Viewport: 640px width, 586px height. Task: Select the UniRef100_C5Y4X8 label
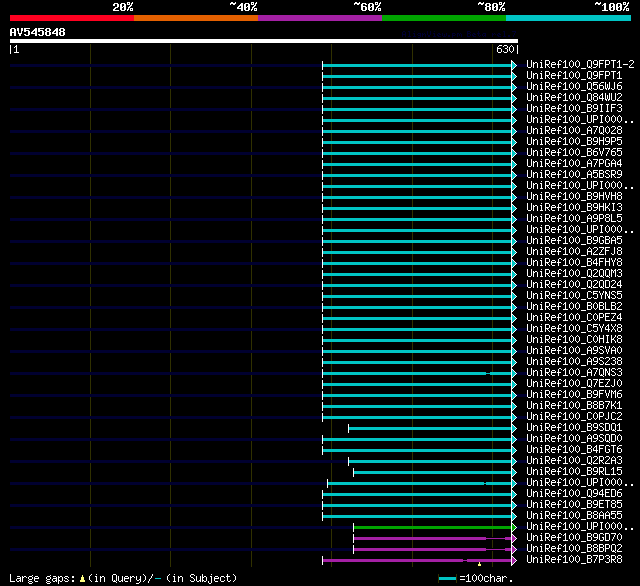574,329
